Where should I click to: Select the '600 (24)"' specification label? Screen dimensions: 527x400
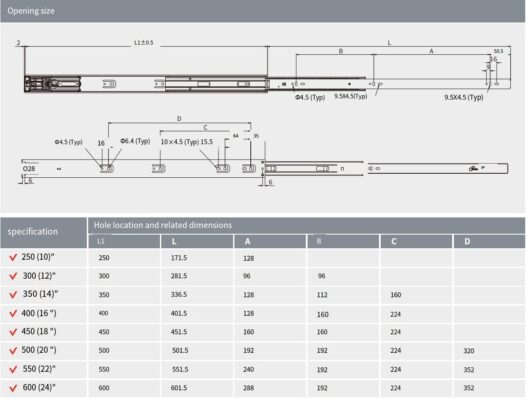point(39,387)
